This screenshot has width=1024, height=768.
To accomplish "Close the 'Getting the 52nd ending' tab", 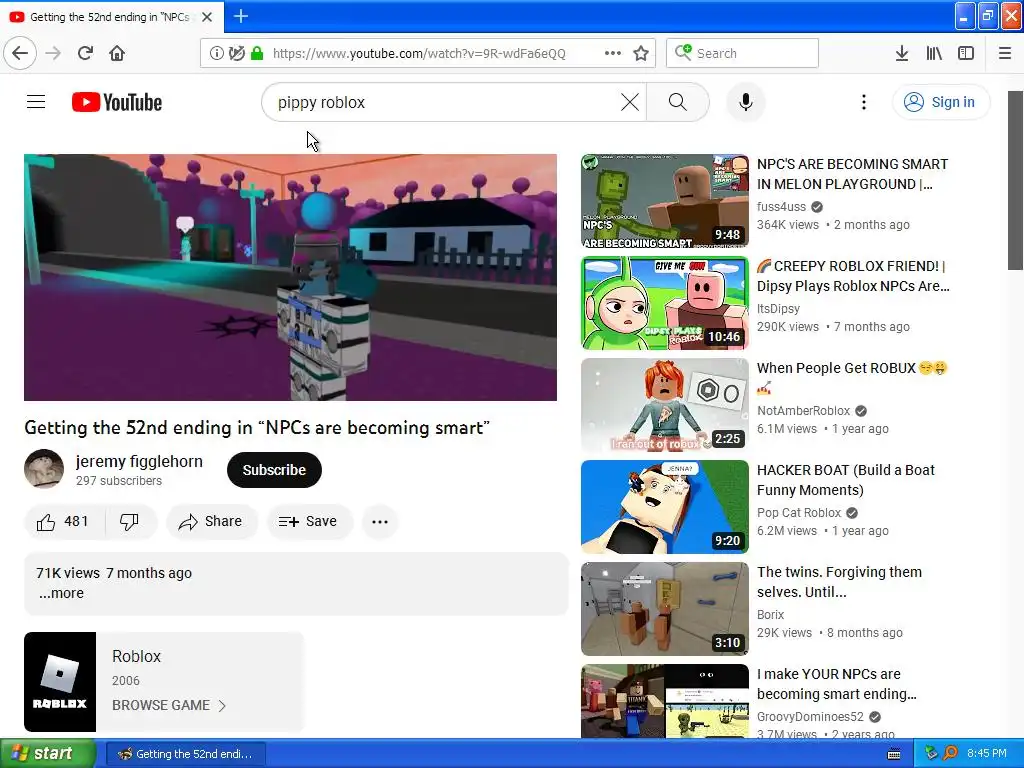I will click(x=207, y=17).
